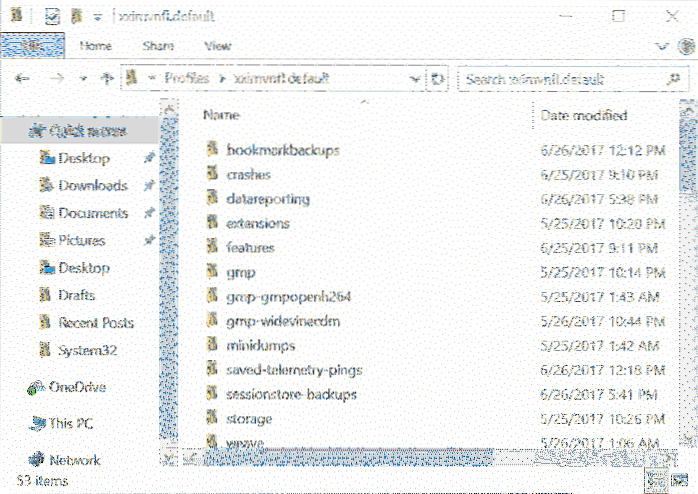The width and height of the screenshot is (698, 494).
Task: Click Profiles in the address breadcrumb
Action: pos(183,79)
